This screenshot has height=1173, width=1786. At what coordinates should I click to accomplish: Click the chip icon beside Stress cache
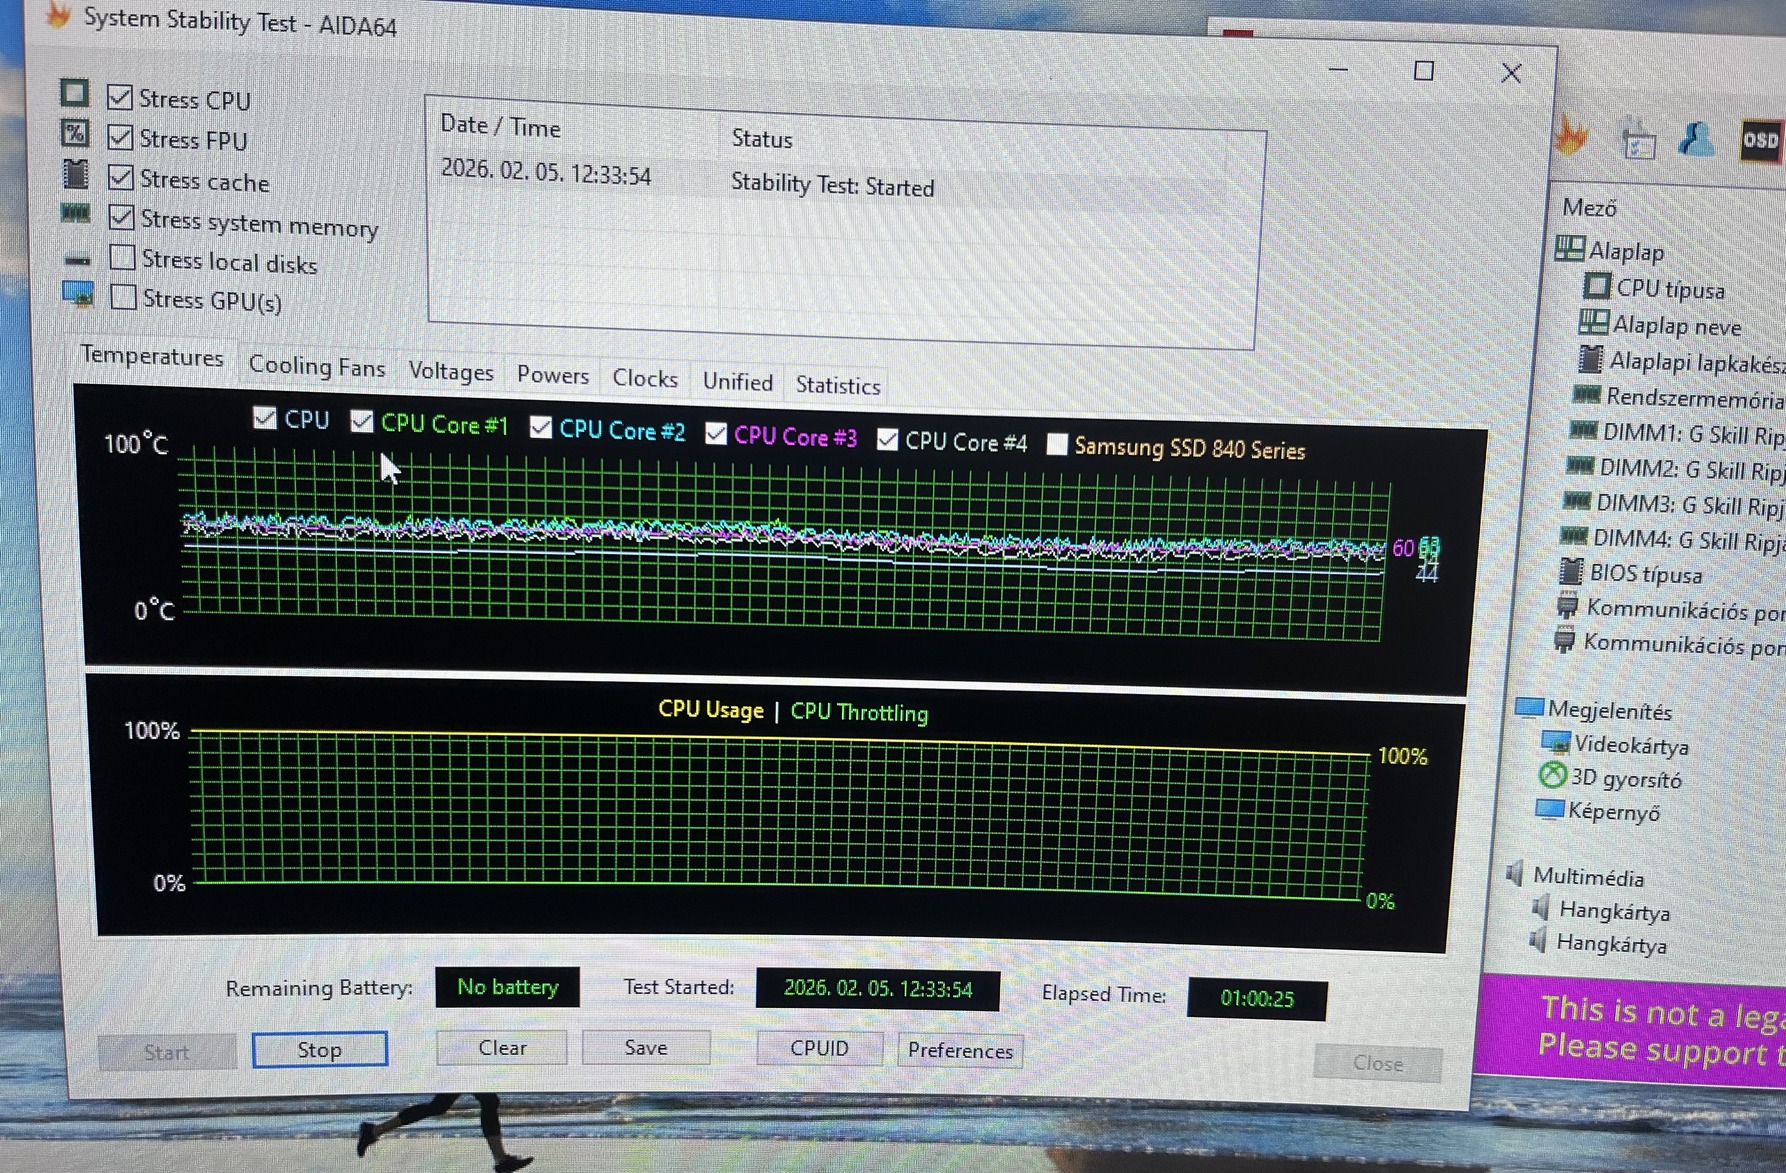point(75,174)
